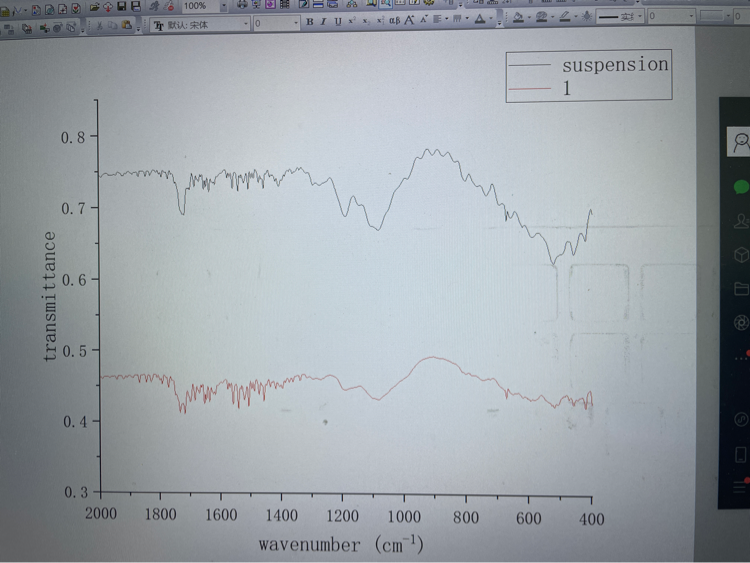This screenshot has width=750, height=563.
Task: Open the chat bubble icon in sidebar
Action: [x=740, y=186]
